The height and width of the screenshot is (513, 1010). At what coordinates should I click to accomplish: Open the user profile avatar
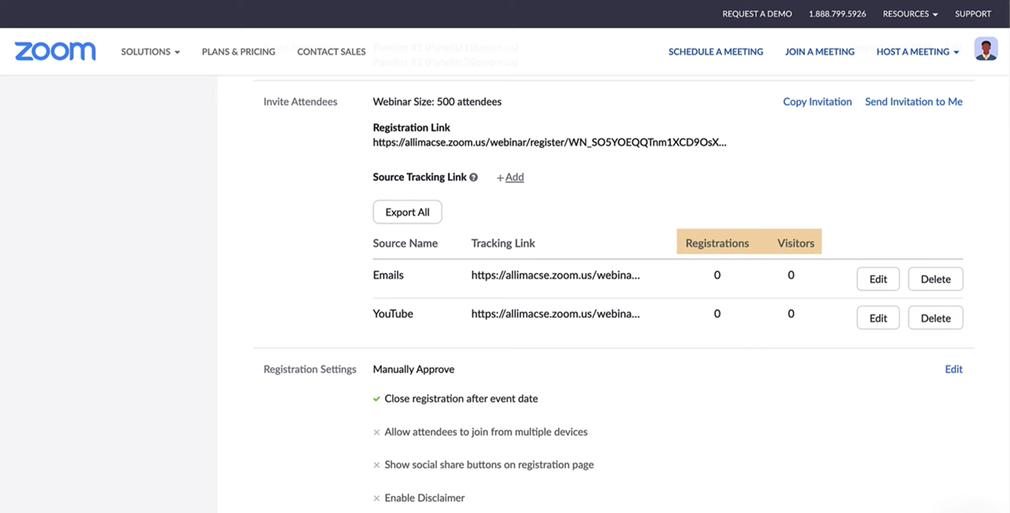pos(985,50)
